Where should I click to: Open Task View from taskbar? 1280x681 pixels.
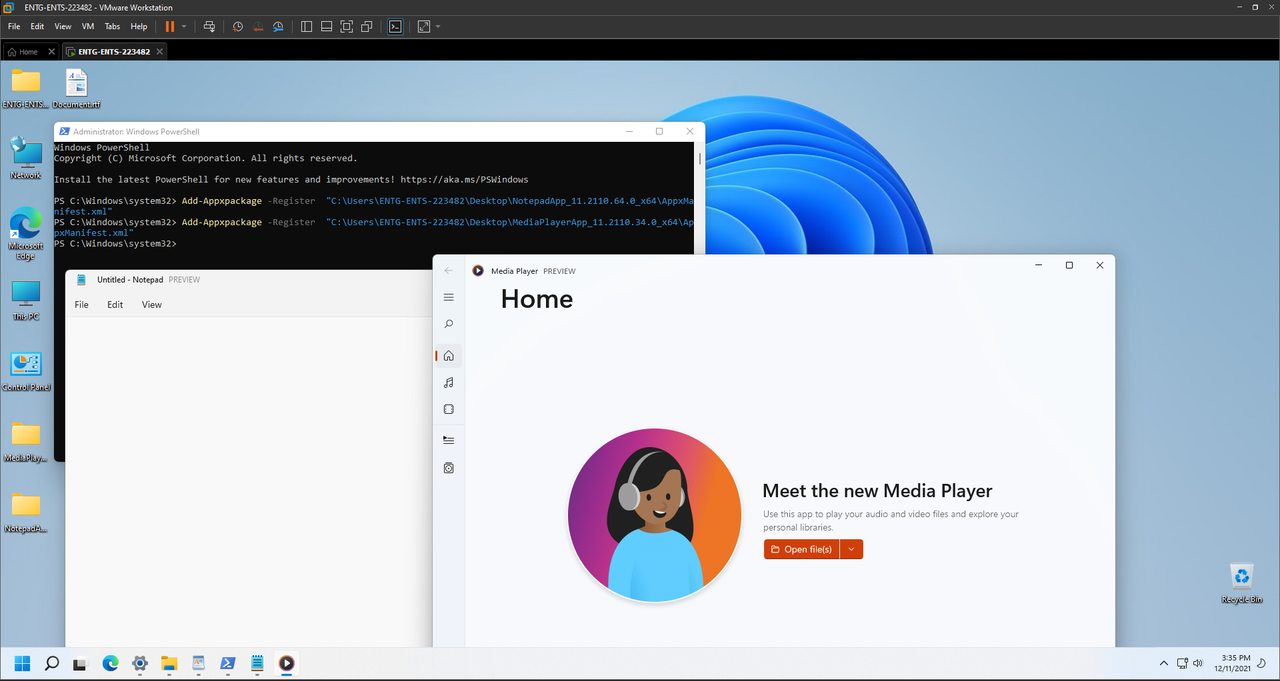click(x=81, y=662)
